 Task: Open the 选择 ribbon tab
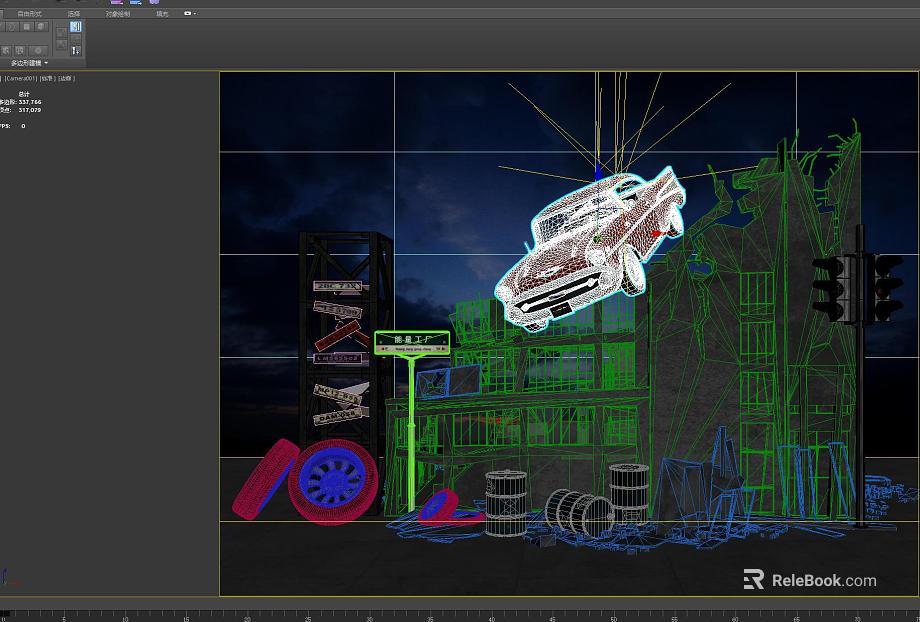click(73, 13)
